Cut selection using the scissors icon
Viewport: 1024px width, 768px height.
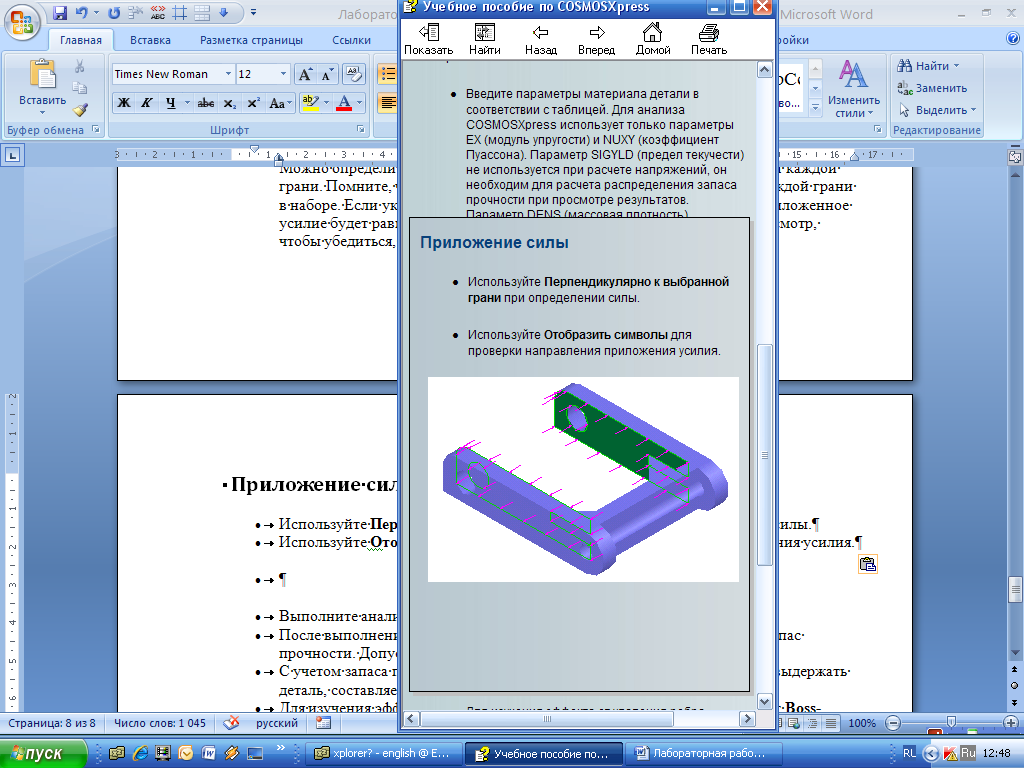[x=80, y=66]
